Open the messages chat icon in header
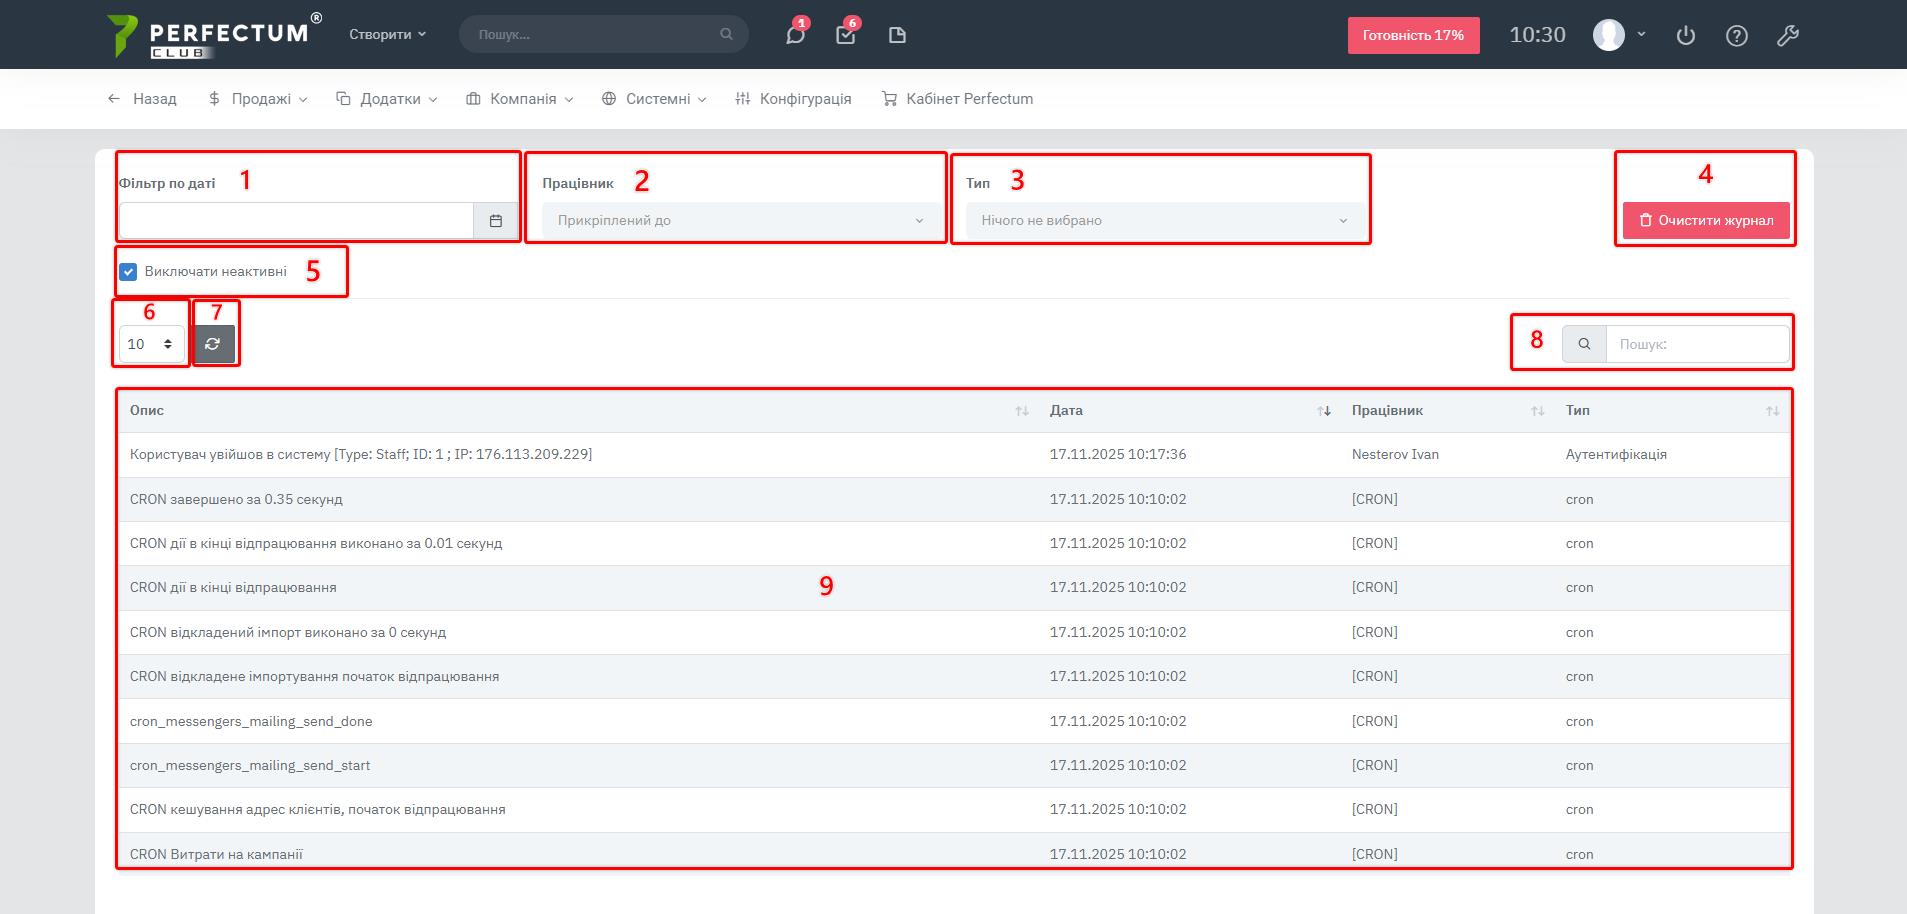Viewport: 1907px width, 914px height. pyautogui.click(x=795, y=35)
